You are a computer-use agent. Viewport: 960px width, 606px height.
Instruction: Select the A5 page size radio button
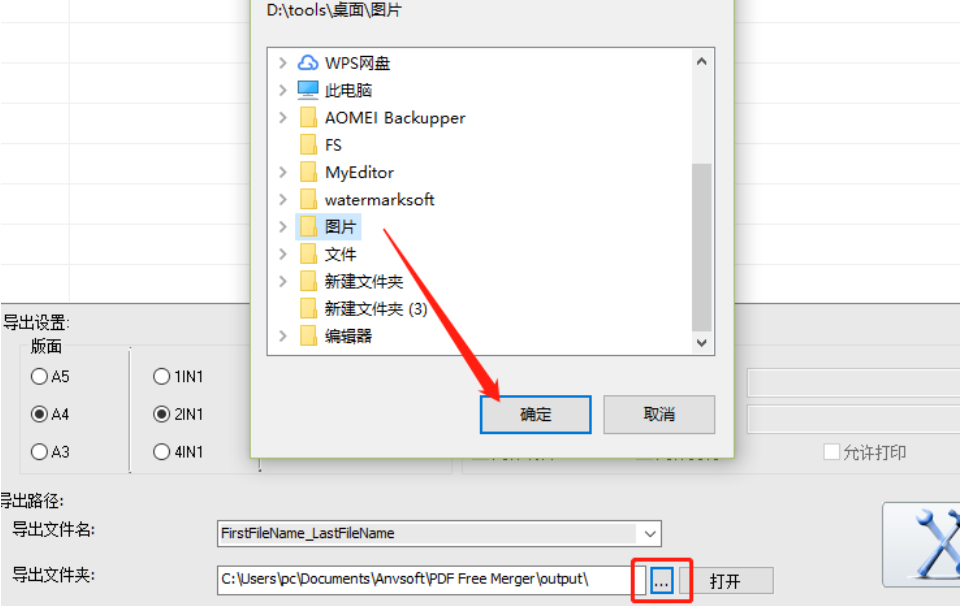point(39,376)
